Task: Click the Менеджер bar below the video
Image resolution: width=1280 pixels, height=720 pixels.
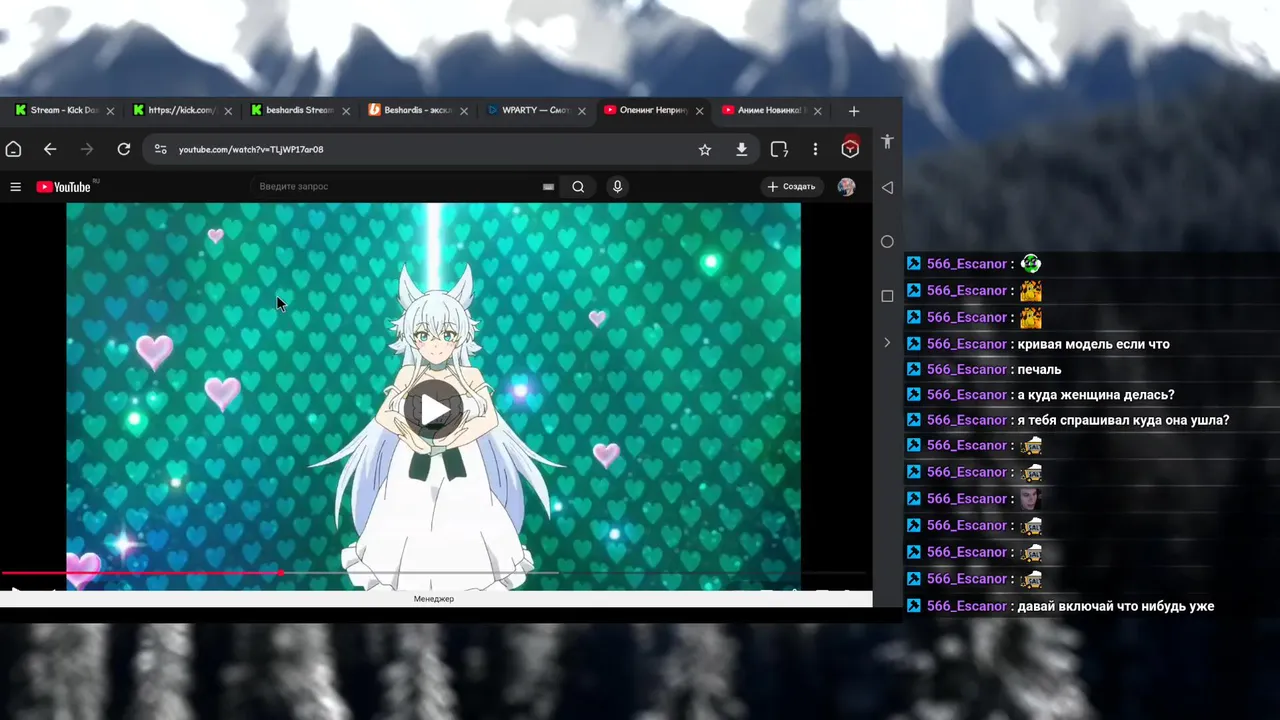Action: (434, 599)
